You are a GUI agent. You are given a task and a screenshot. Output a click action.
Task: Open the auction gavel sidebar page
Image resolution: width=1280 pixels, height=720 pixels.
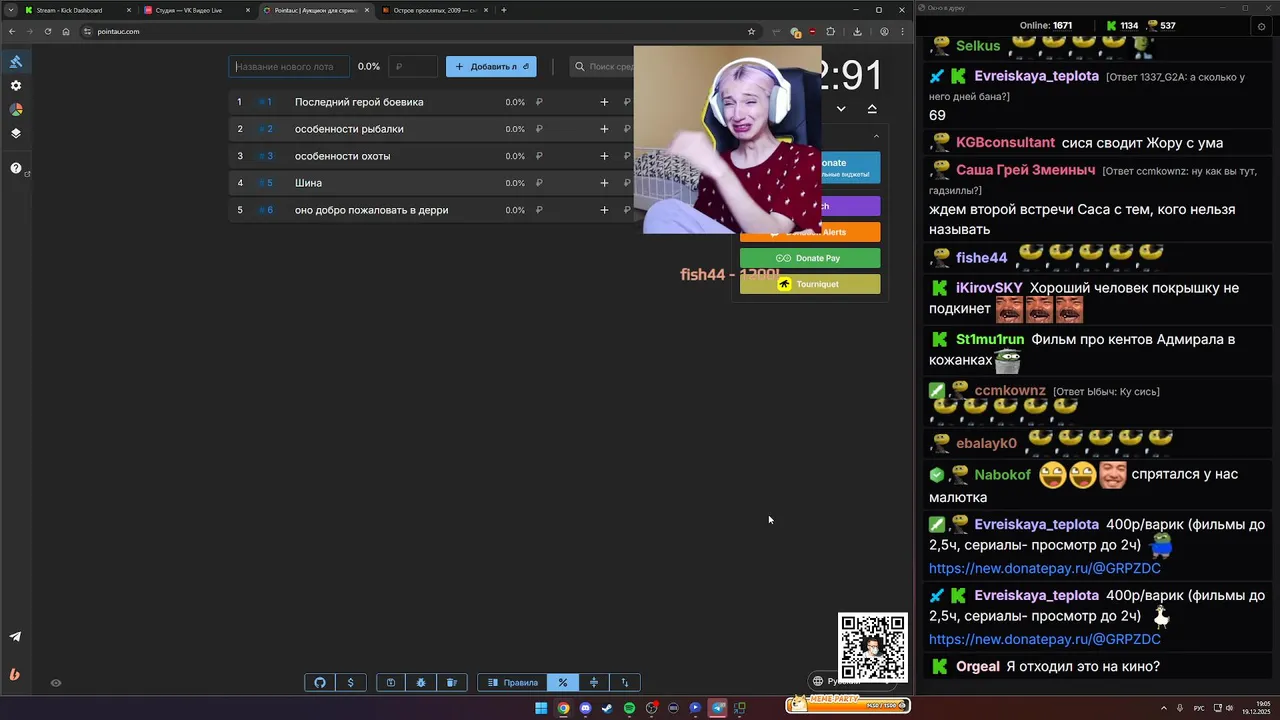point(16,62)
